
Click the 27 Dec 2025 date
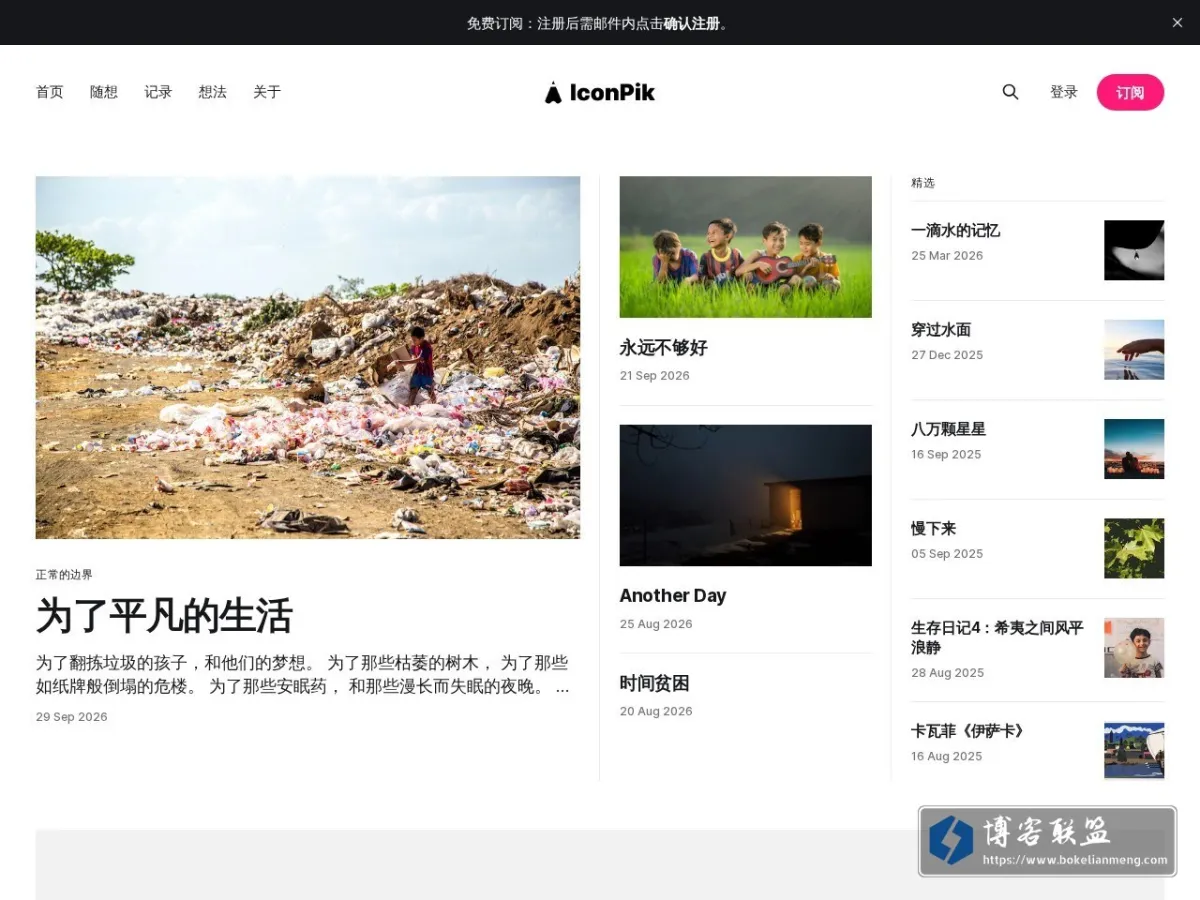point(947,355)
